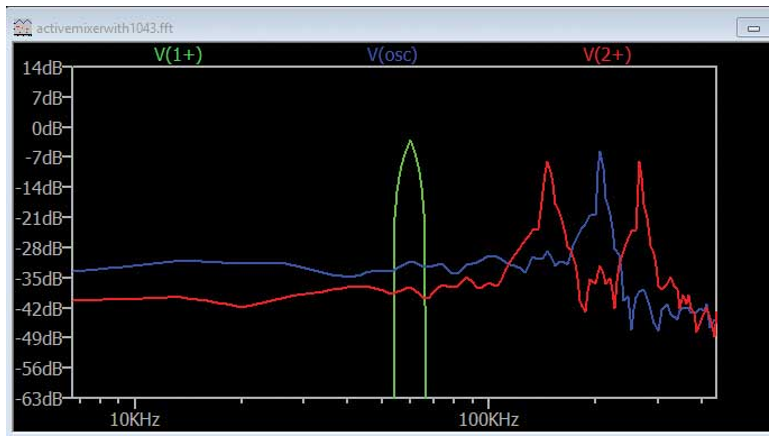Minimize the FFT plot window
Viewport: 772px width, 440px height.
(752, 29)
